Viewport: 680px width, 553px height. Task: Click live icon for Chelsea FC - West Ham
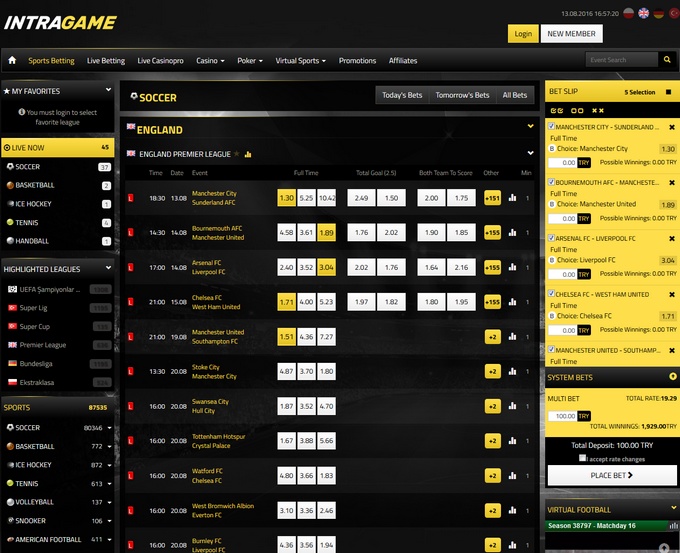(x=131, y=302)
